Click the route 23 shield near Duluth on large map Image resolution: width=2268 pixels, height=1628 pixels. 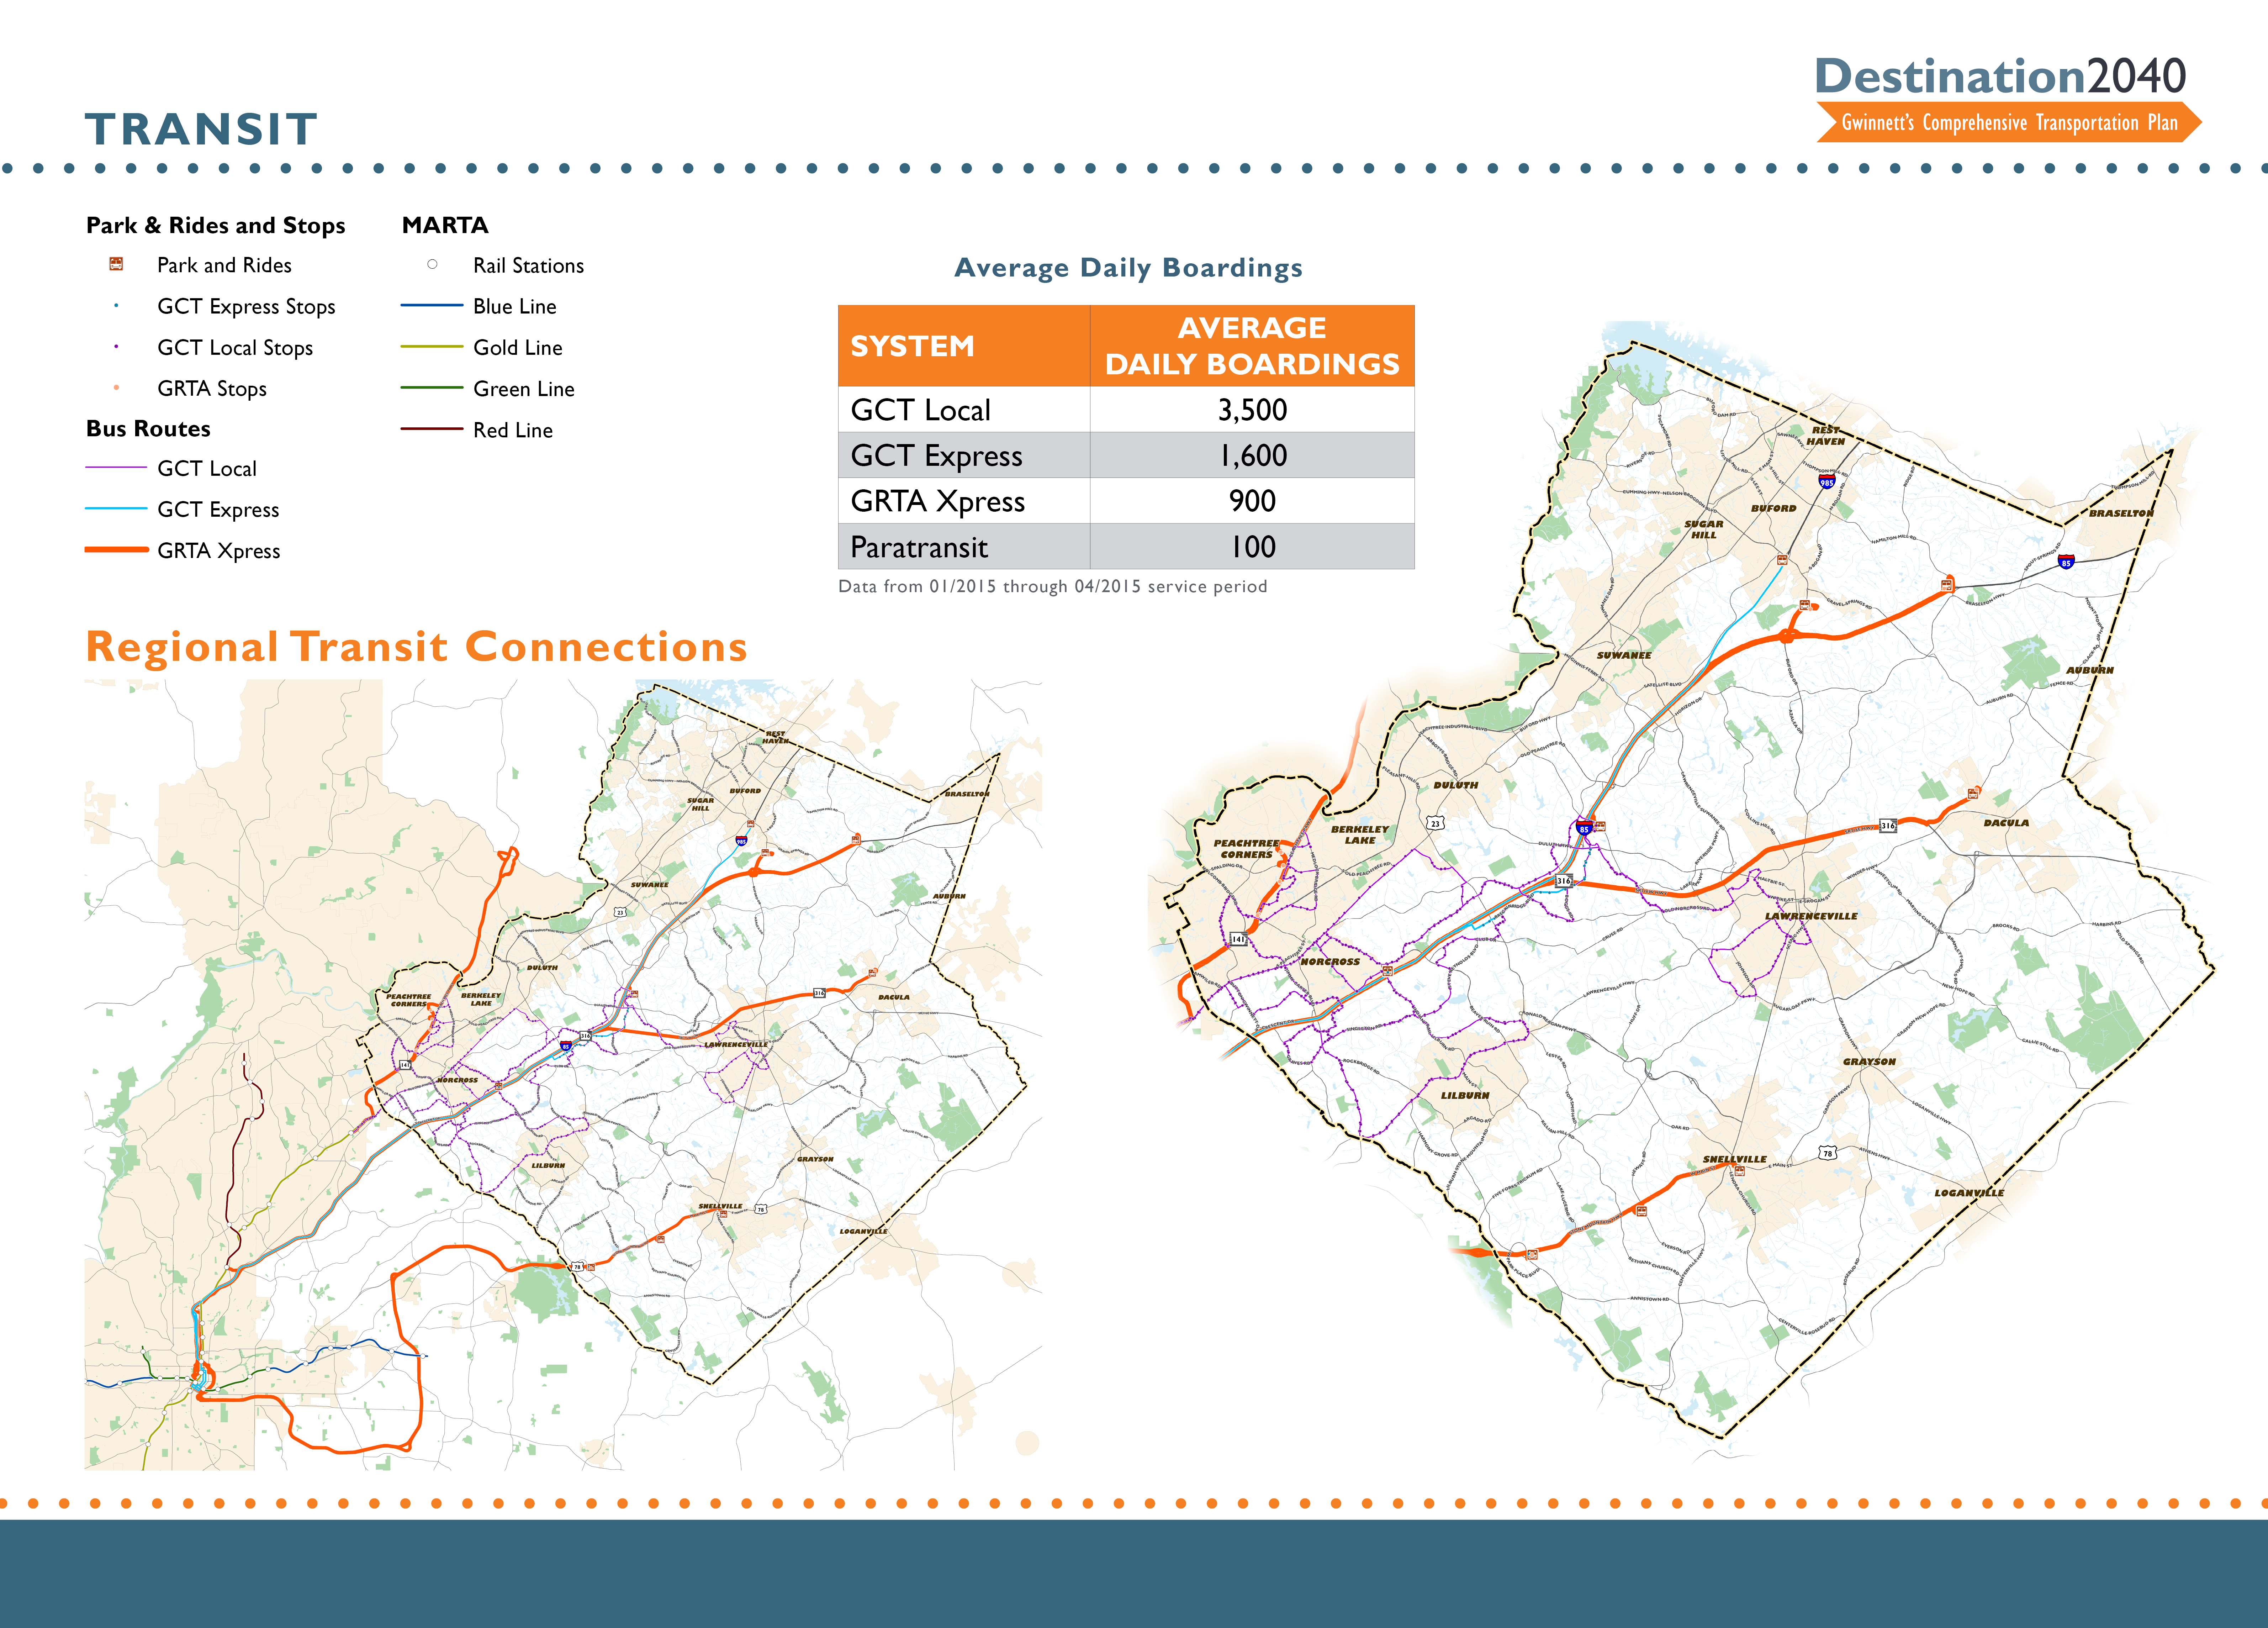click(x=1435, y=823)
